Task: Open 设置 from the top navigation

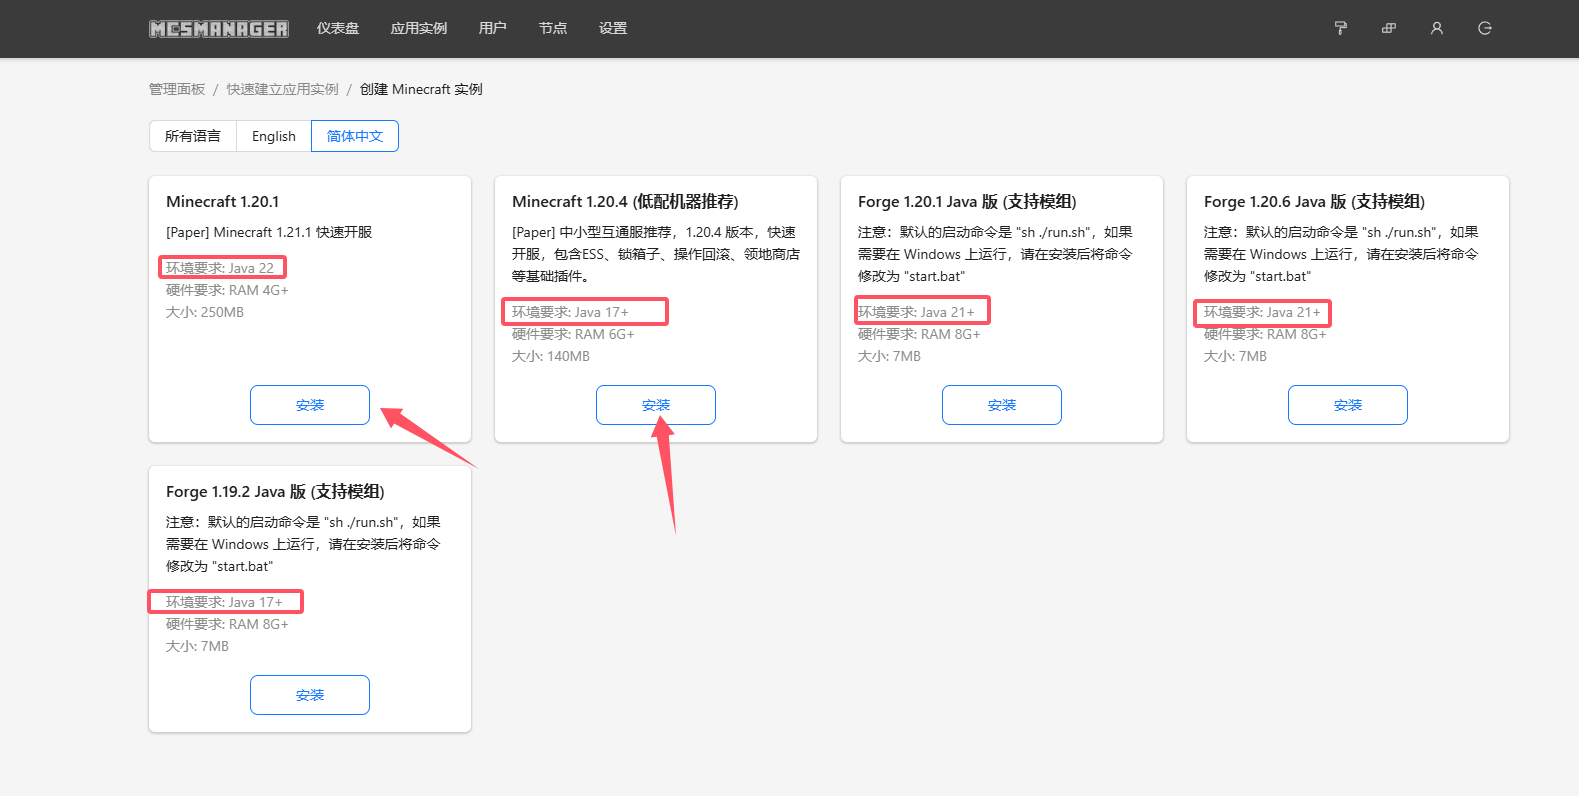Action: click(x=613, y=28)
